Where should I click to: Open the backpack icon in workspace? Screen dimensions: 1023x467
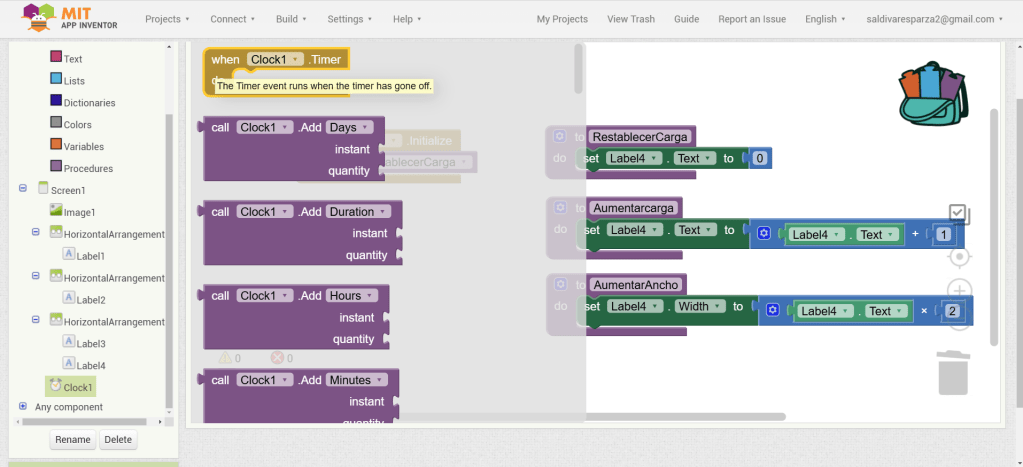(x=932, y=95)
